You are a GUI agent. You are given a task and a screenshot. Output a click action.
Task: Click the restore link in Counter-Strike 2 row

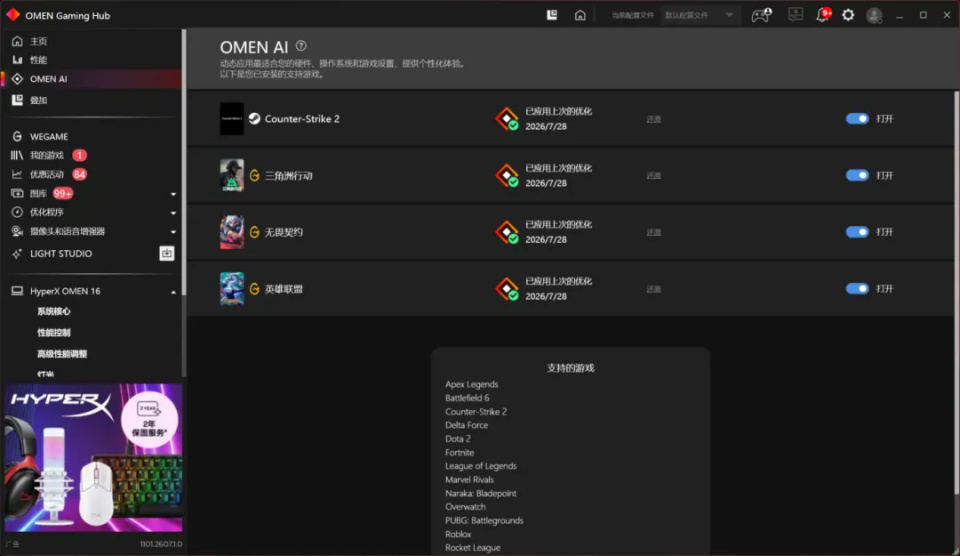654,119
